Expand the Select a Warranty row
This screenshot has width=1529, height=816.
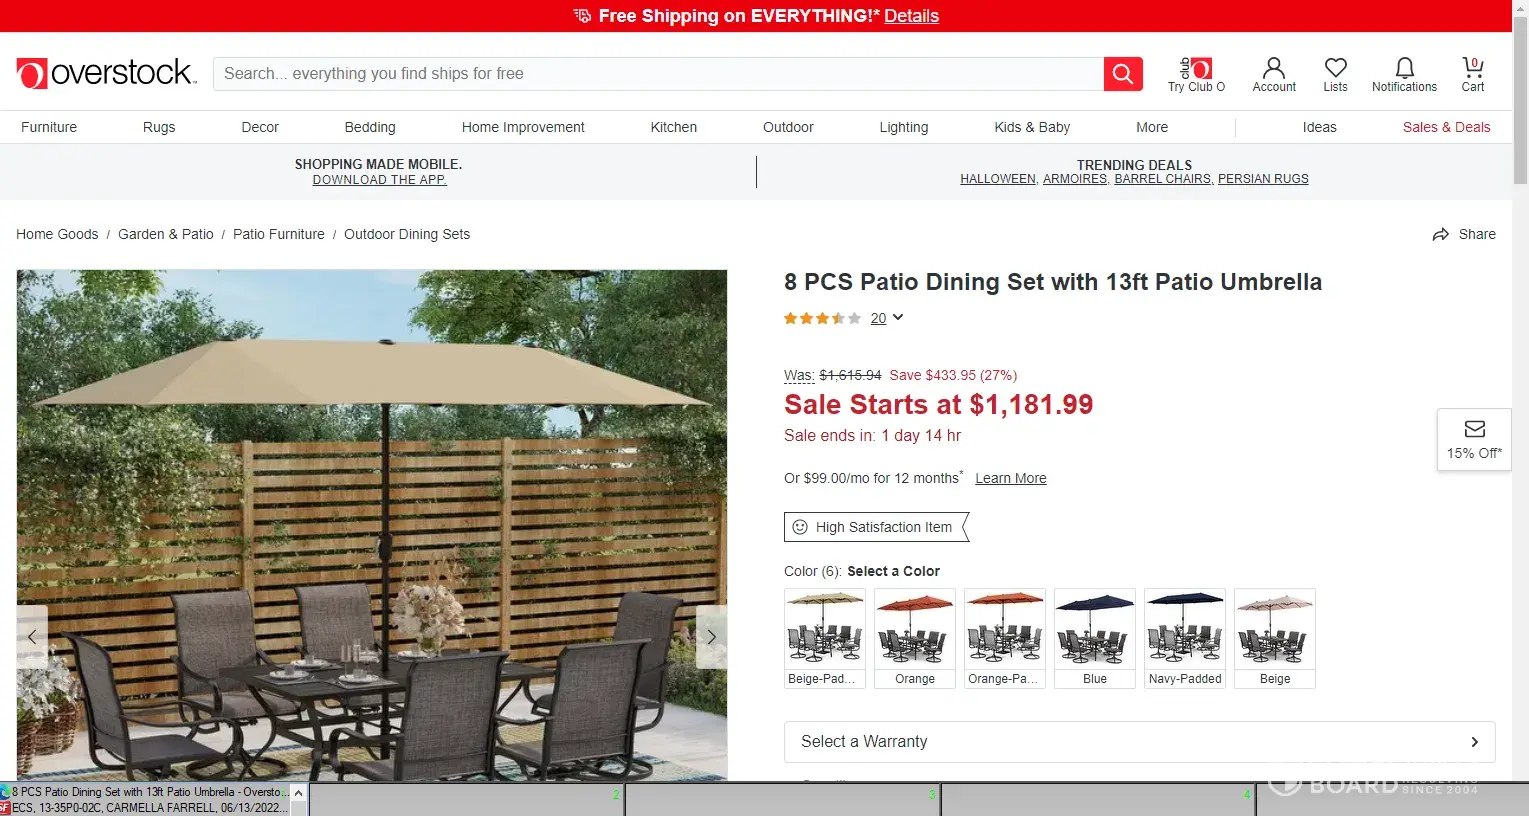(1139, 742)
